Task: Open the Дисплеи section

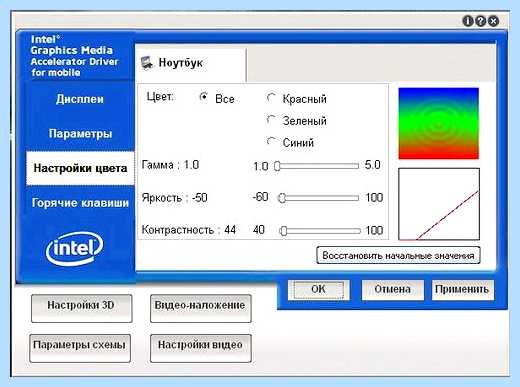Action: click(x=80, y=99)
